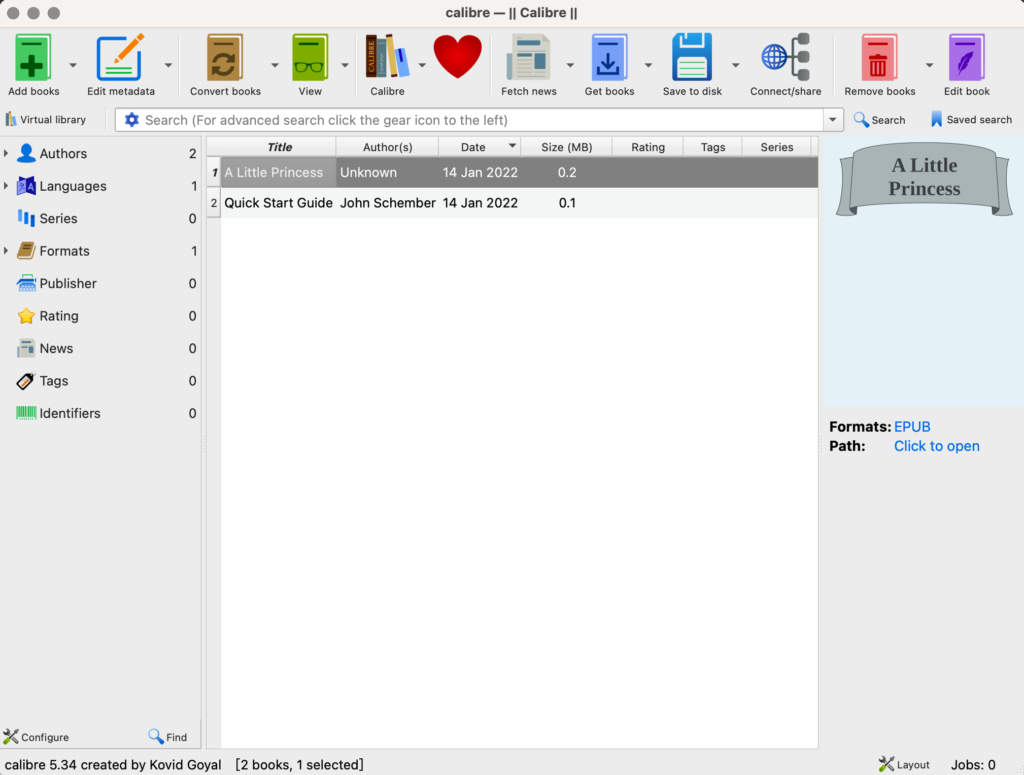Click the red heart donate icon
Screen dimensions: 1024x775
tap(457, 57)
